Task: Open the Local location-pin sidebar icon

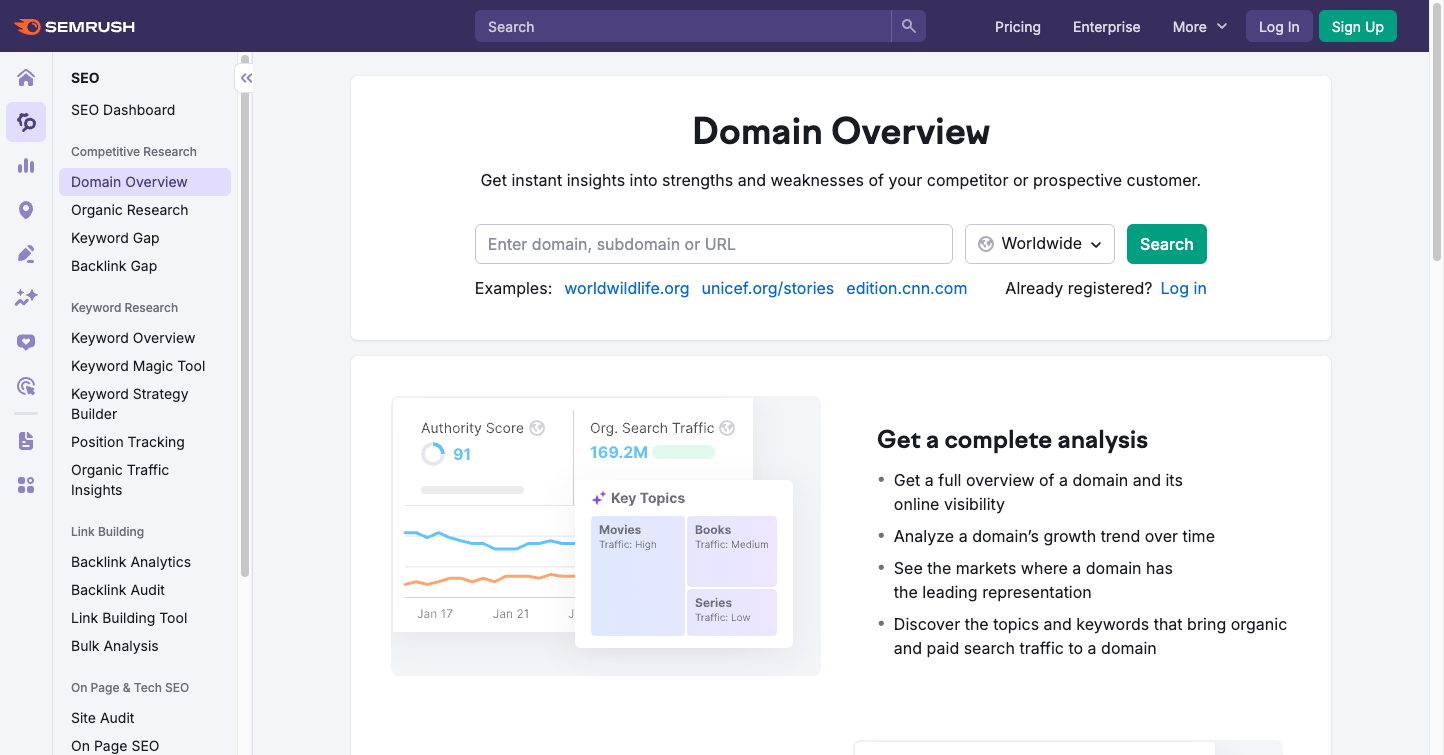Action: tap(26, 210)
